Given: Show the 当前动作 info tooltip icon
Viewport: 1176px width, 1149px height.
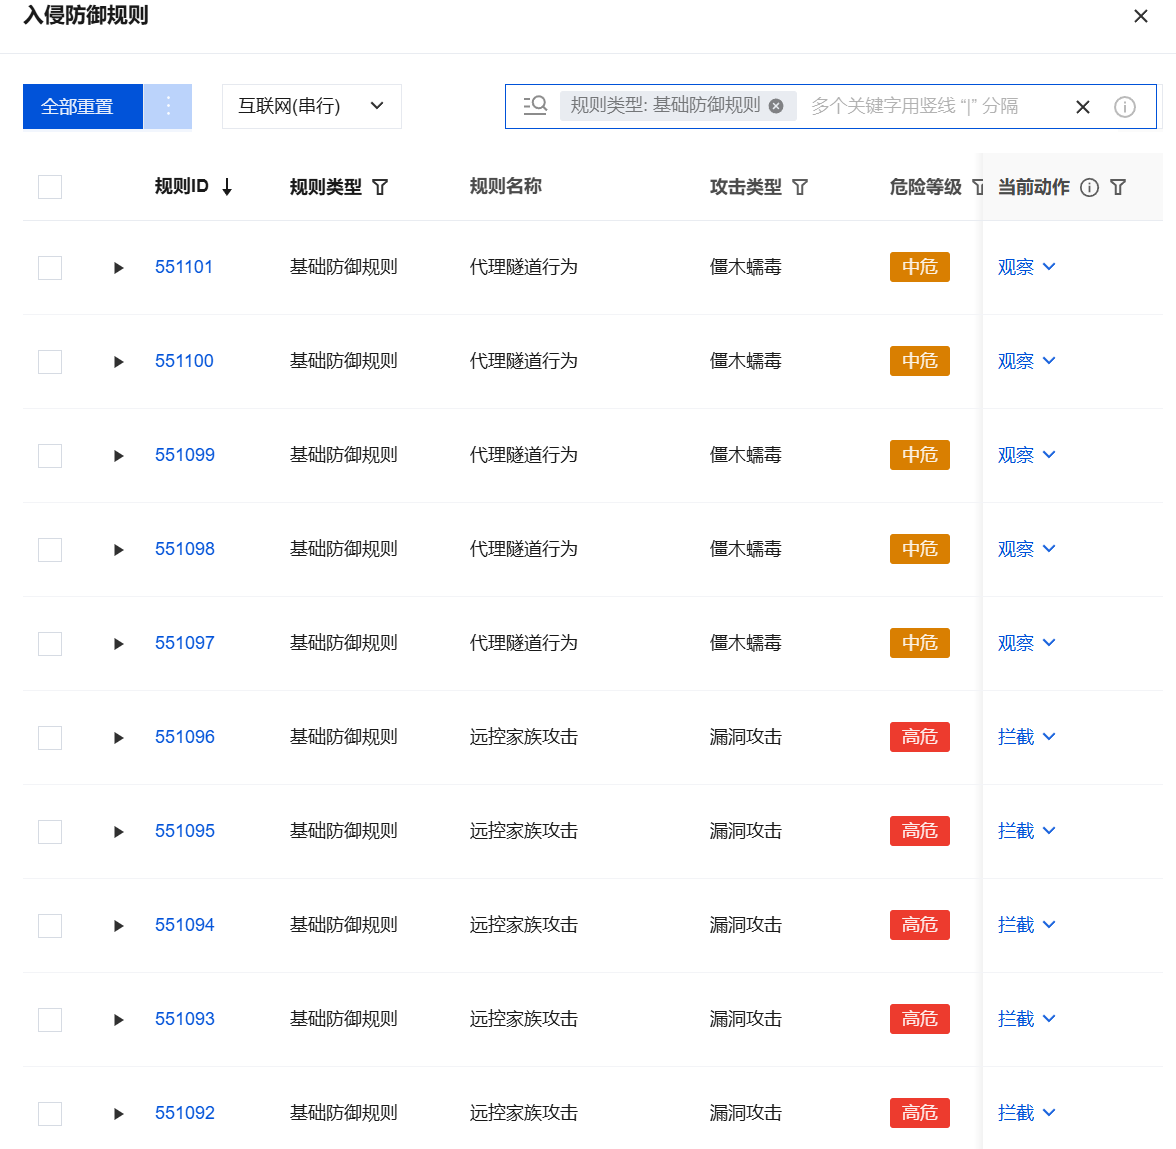Looking at the screenshot, I should tap(1090, 188).
